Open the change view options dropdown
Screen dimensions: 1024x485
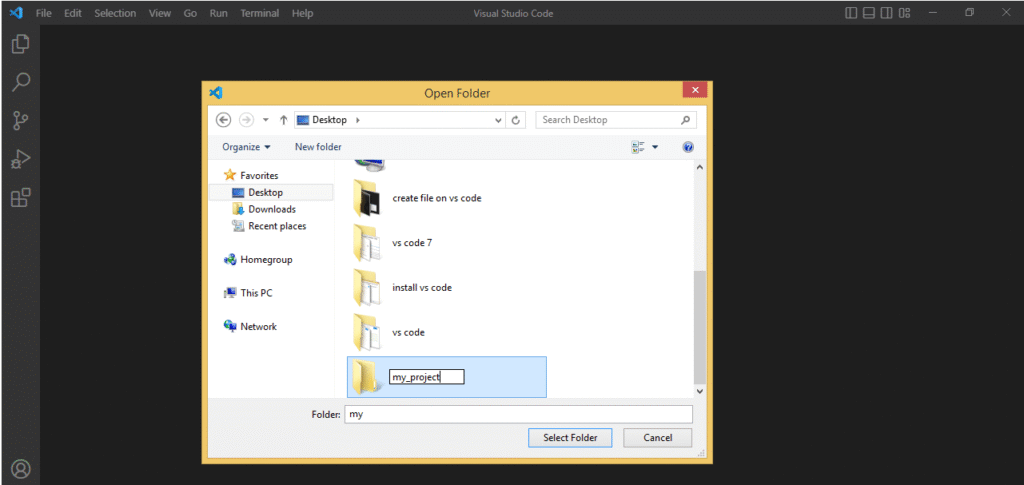click(655, 147)
